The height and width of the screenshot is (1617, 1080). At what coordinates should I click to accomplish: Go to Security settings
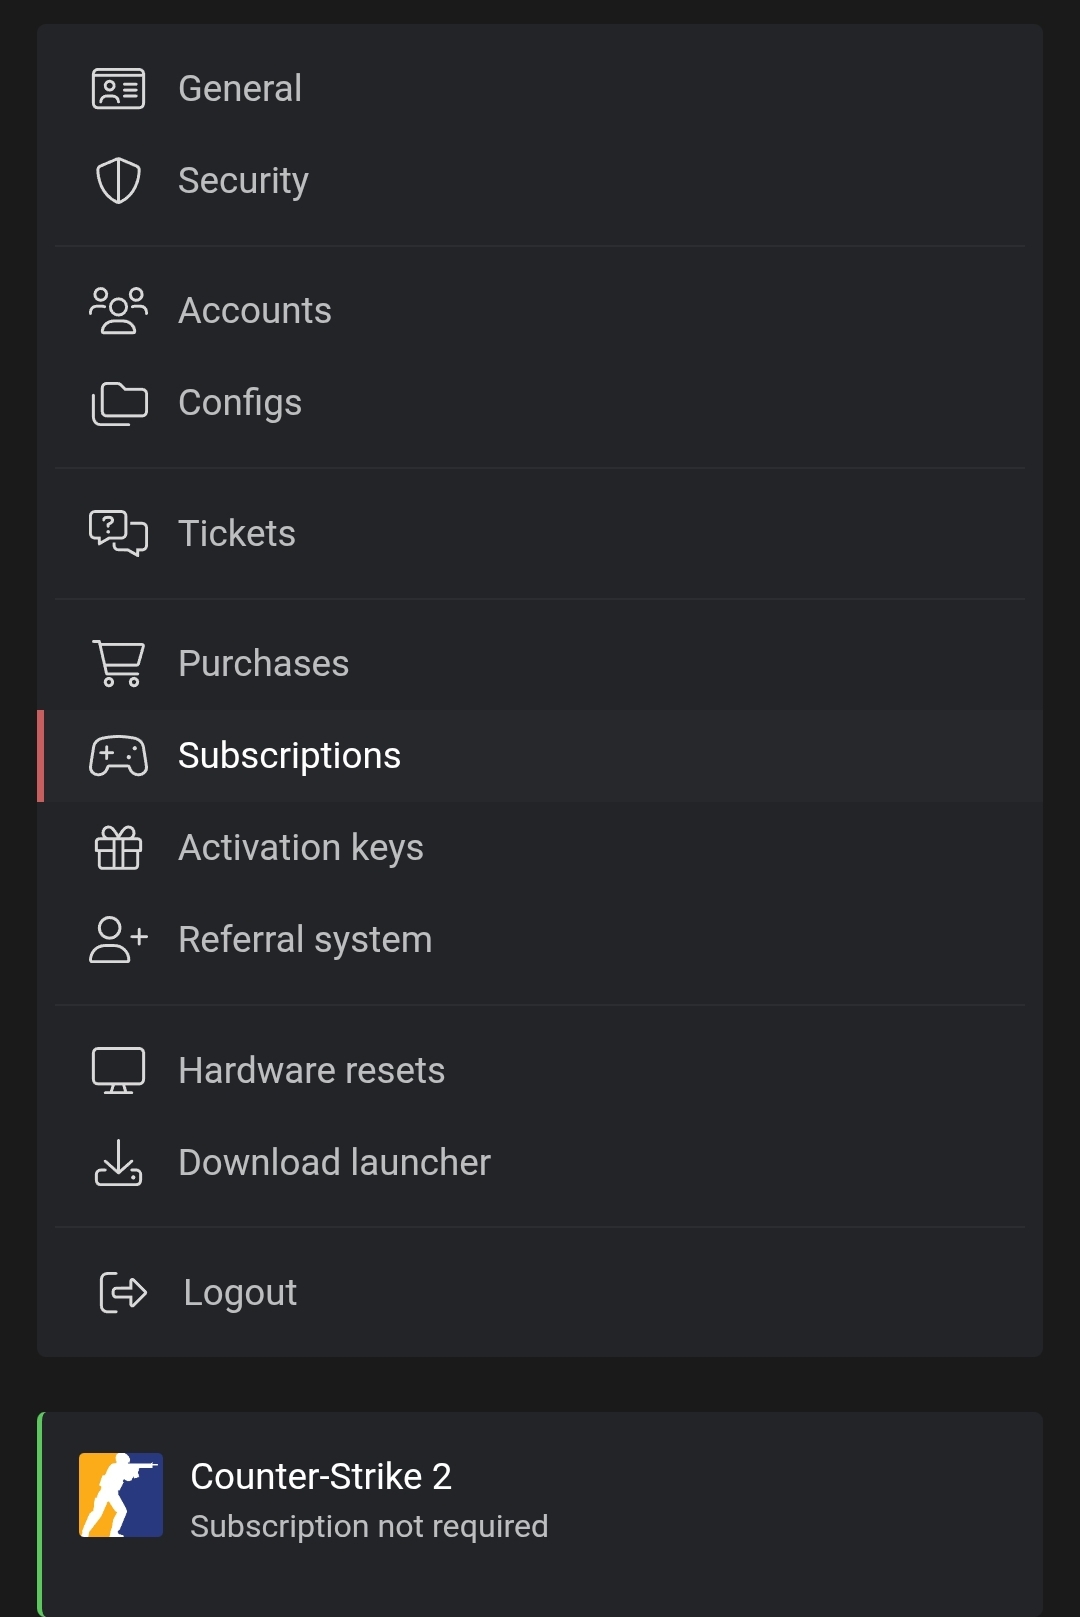[540, 181]
